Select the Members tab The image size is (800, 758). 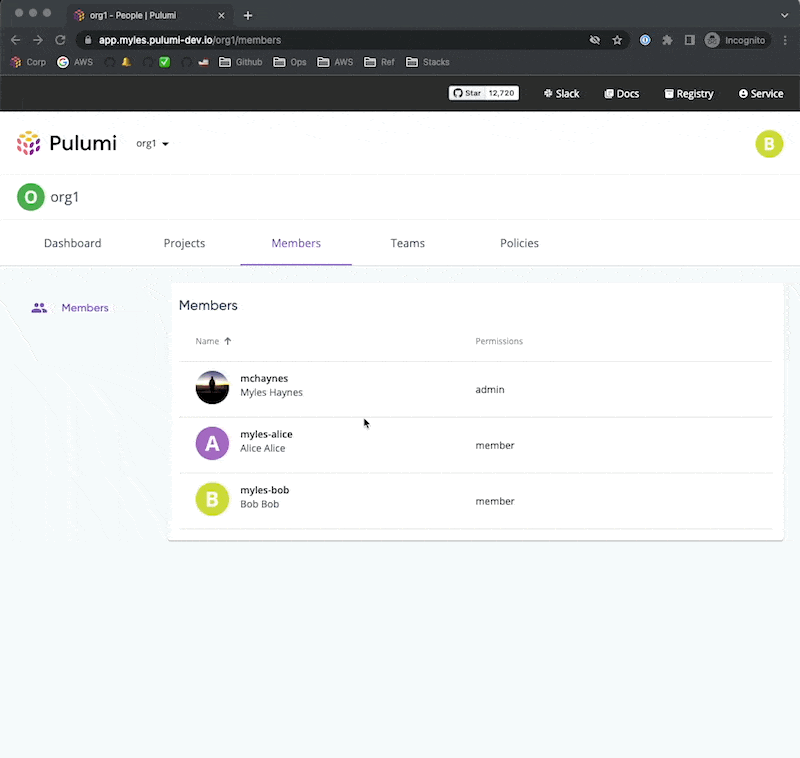coord(296,243)
